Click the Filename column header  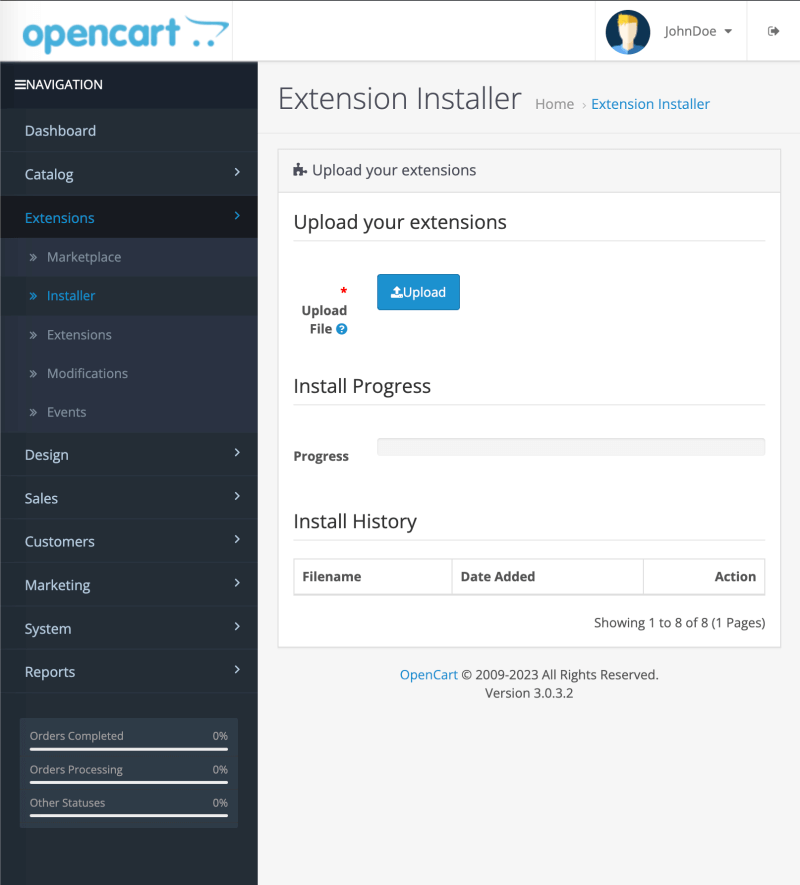[332, 577]
